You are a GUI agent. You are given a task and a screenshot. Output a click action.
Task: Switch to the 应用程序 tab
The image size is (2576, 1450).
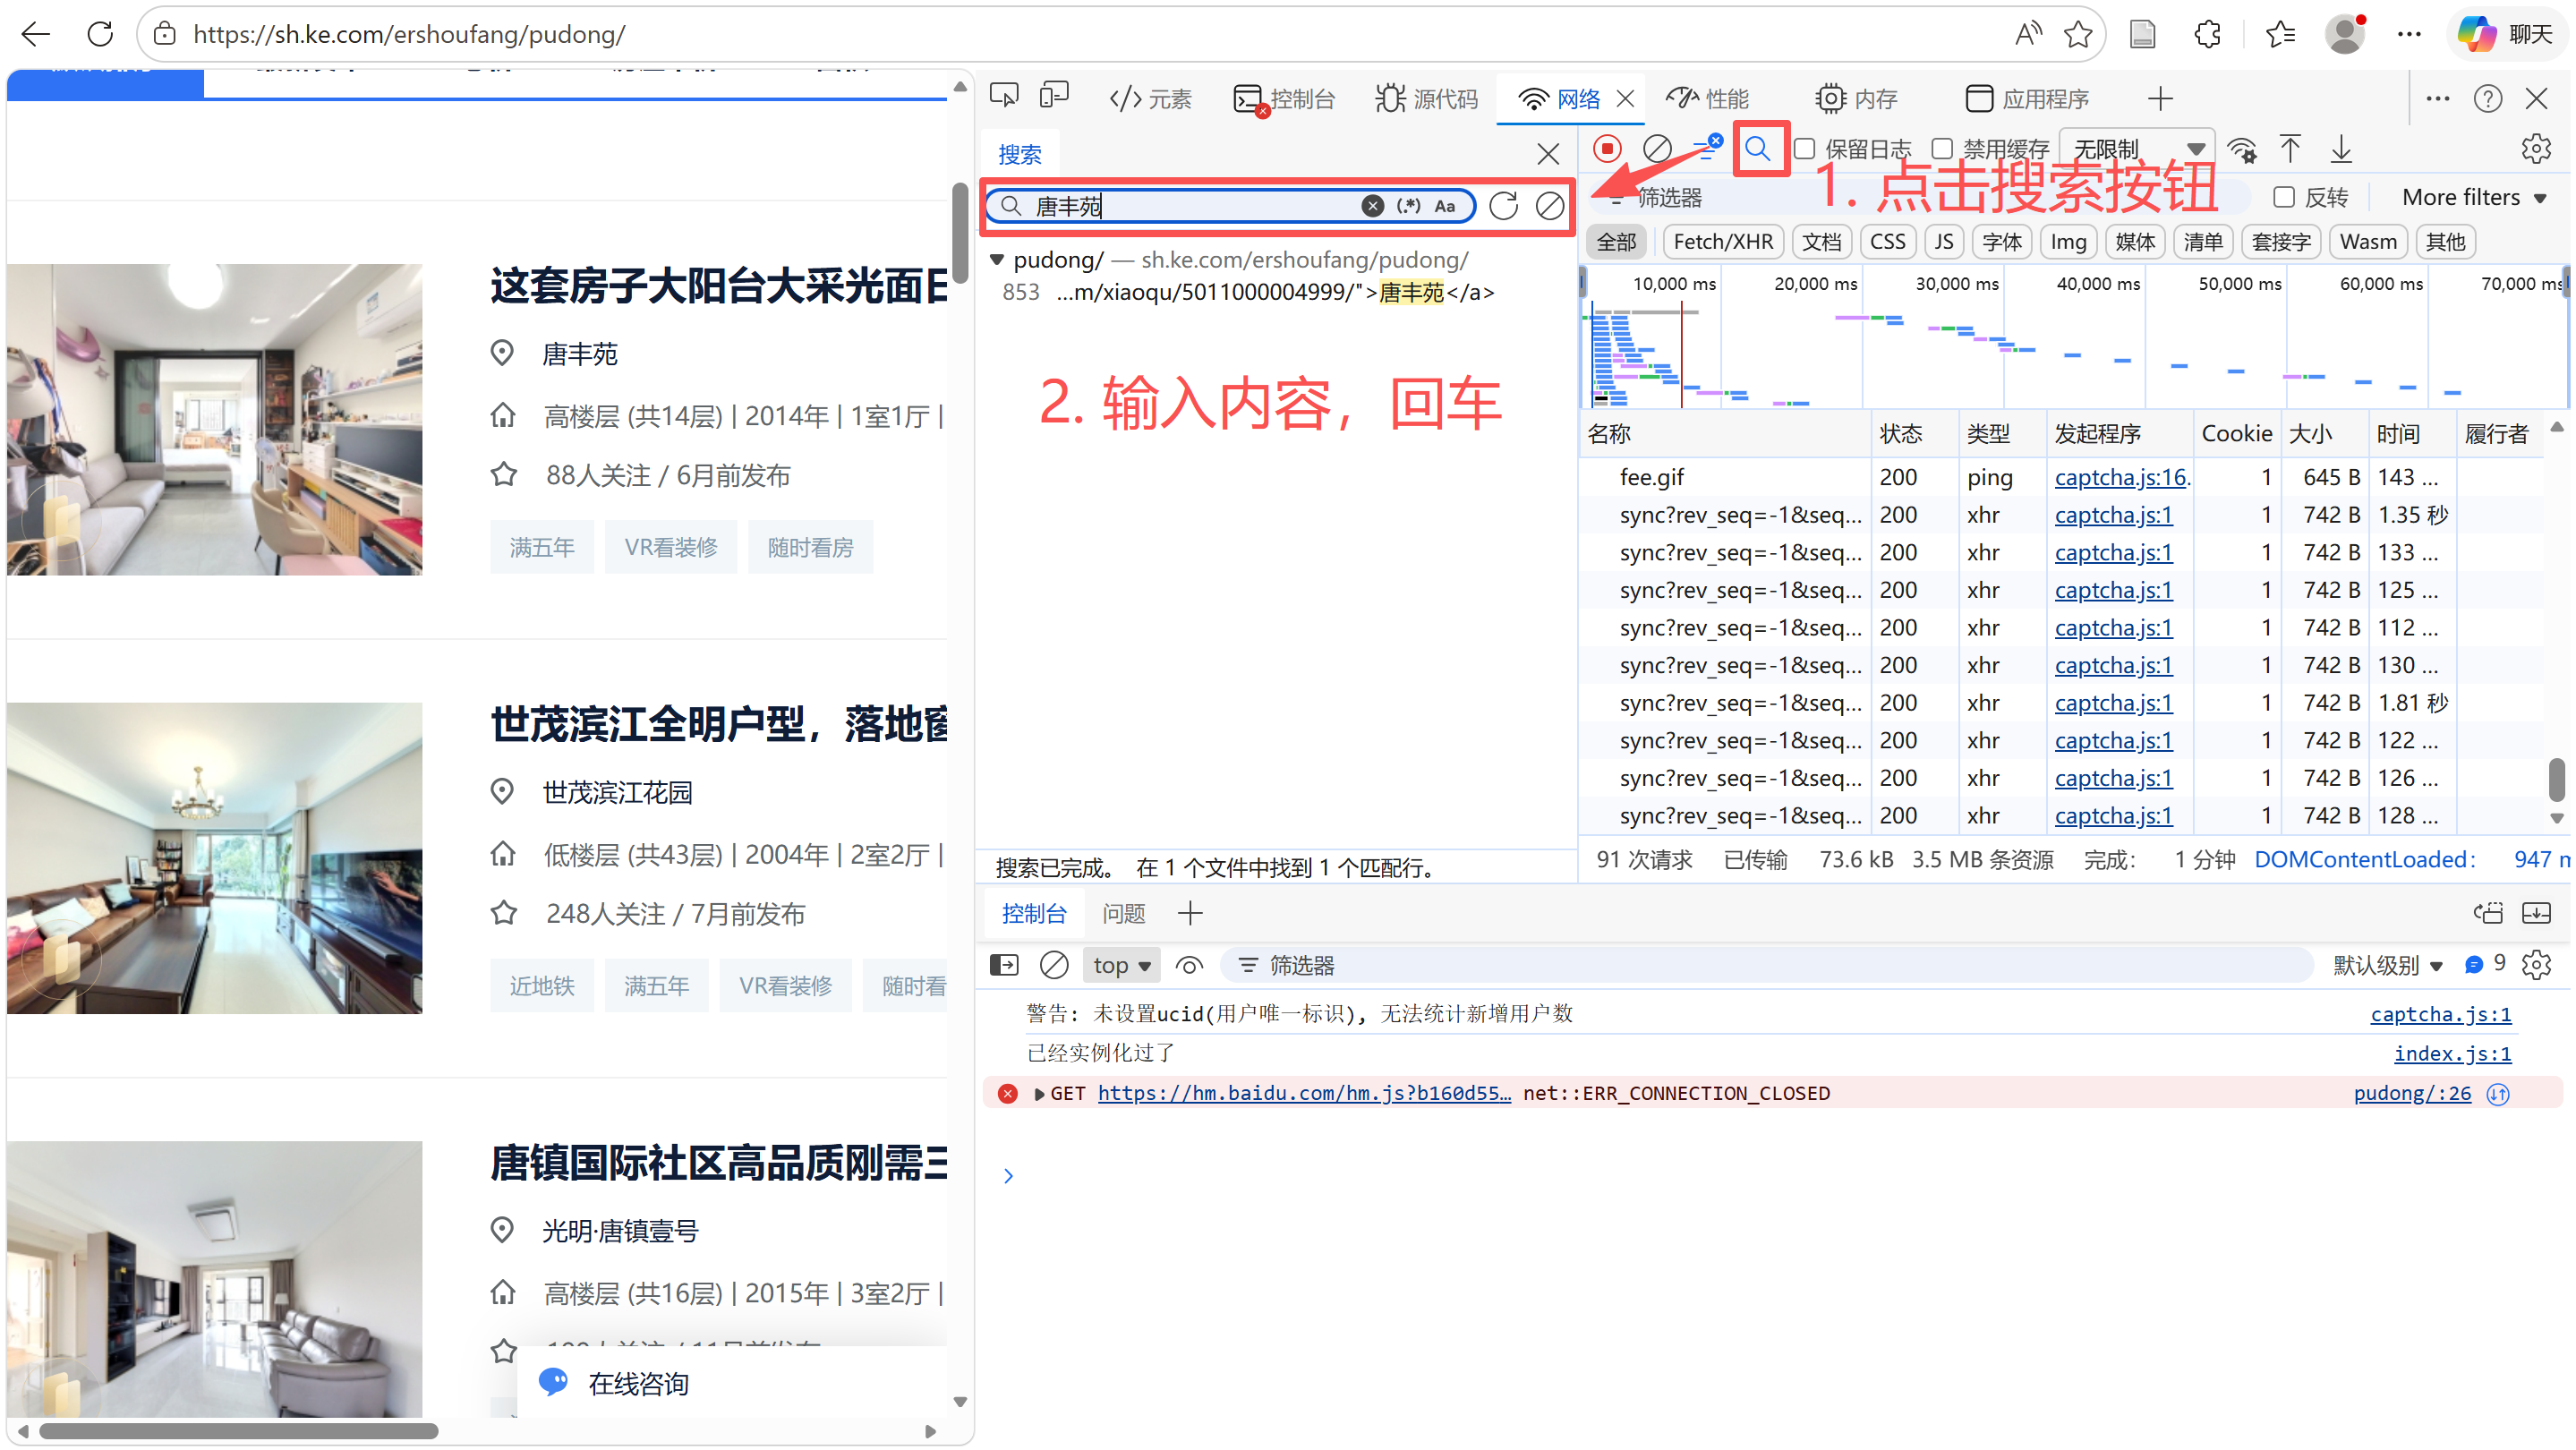[2027, 98]
